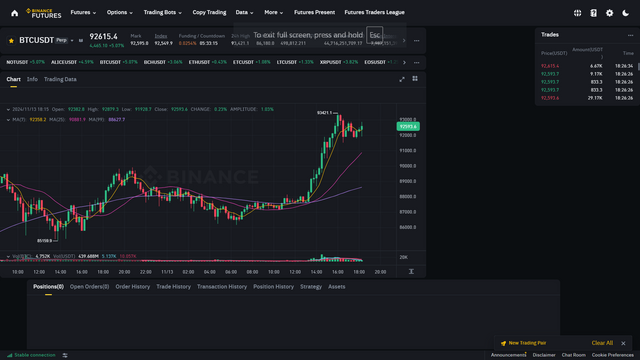640x360 pixels.
Task: Click the Index price label
Action: click(x=160, y=36)
